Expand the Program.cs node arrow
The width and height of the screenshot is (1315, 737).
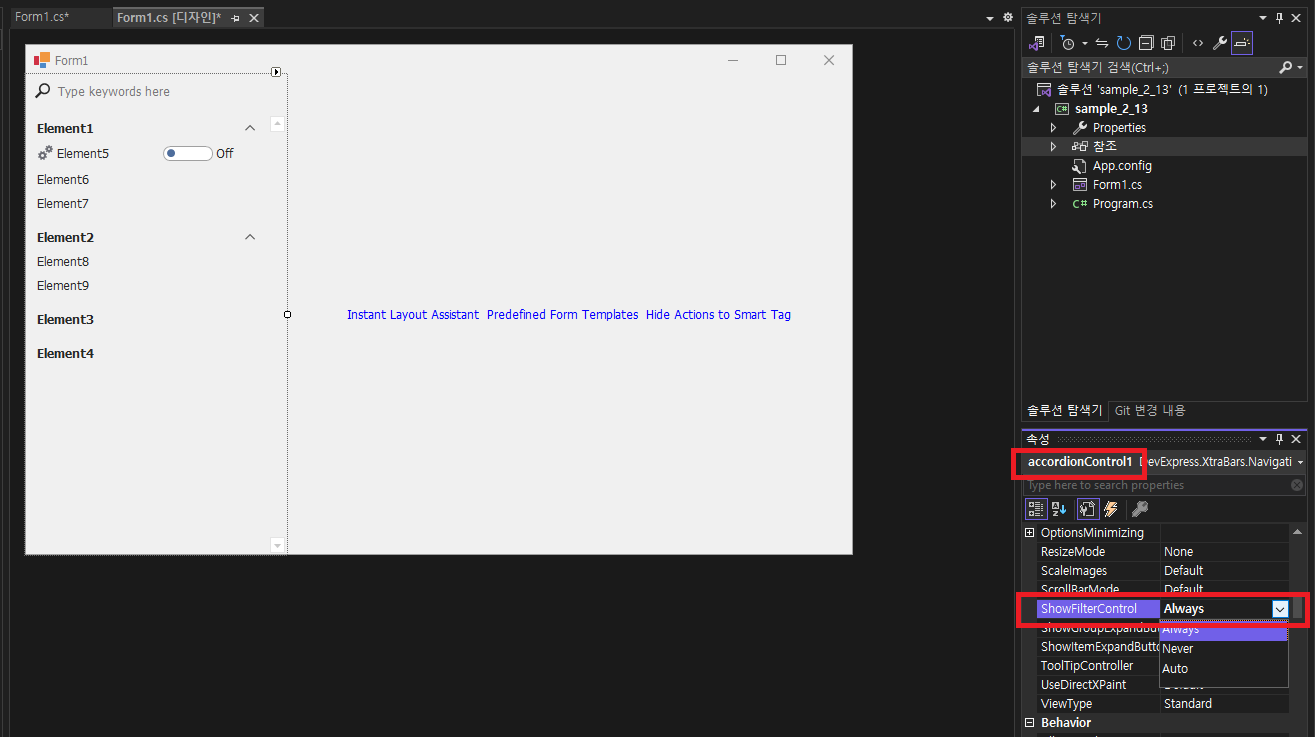pyautogui.click(x=1053, y=204)
